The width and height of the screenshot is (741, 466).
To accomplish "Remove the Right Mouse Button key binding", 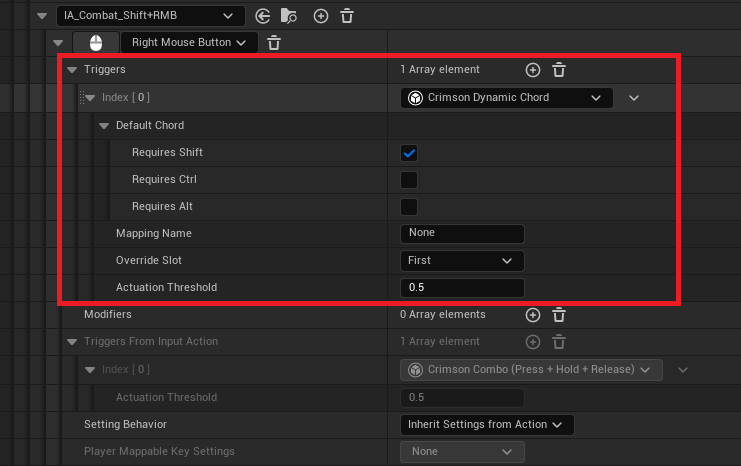I will coord(274,43).
